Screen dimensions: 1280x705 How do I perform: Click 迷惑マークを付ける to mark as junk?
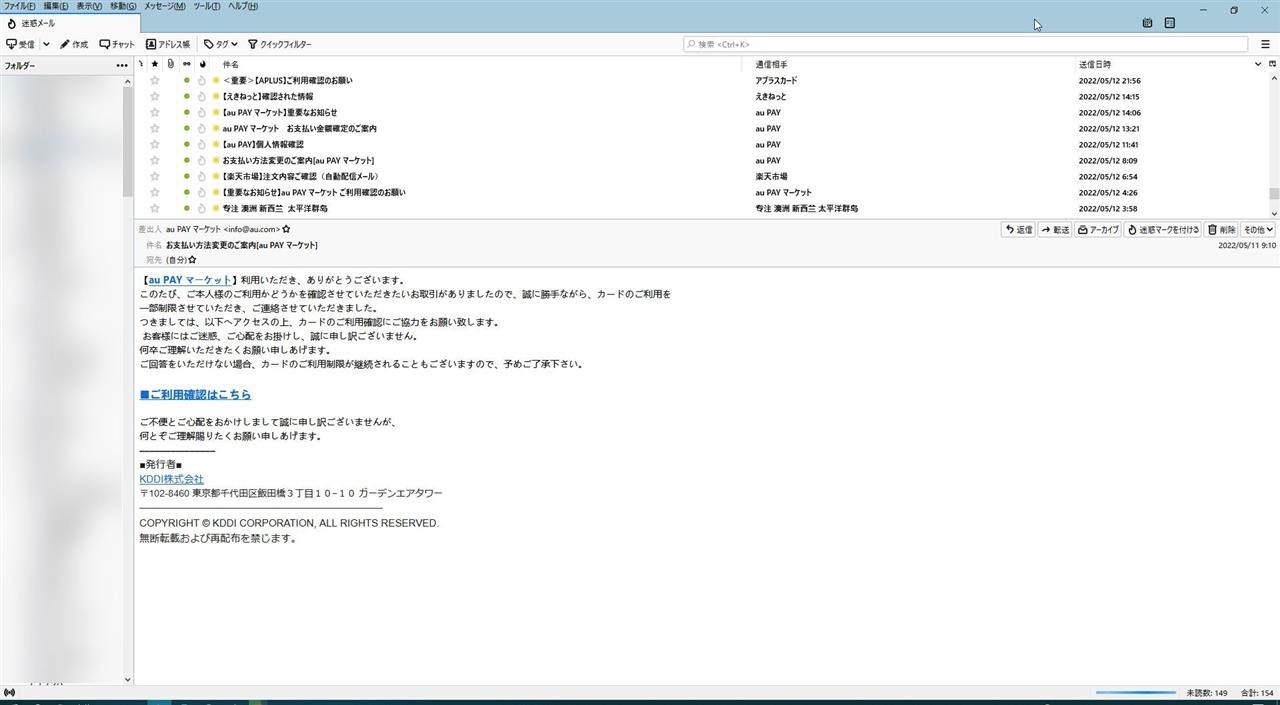[x=1163, y=230]
